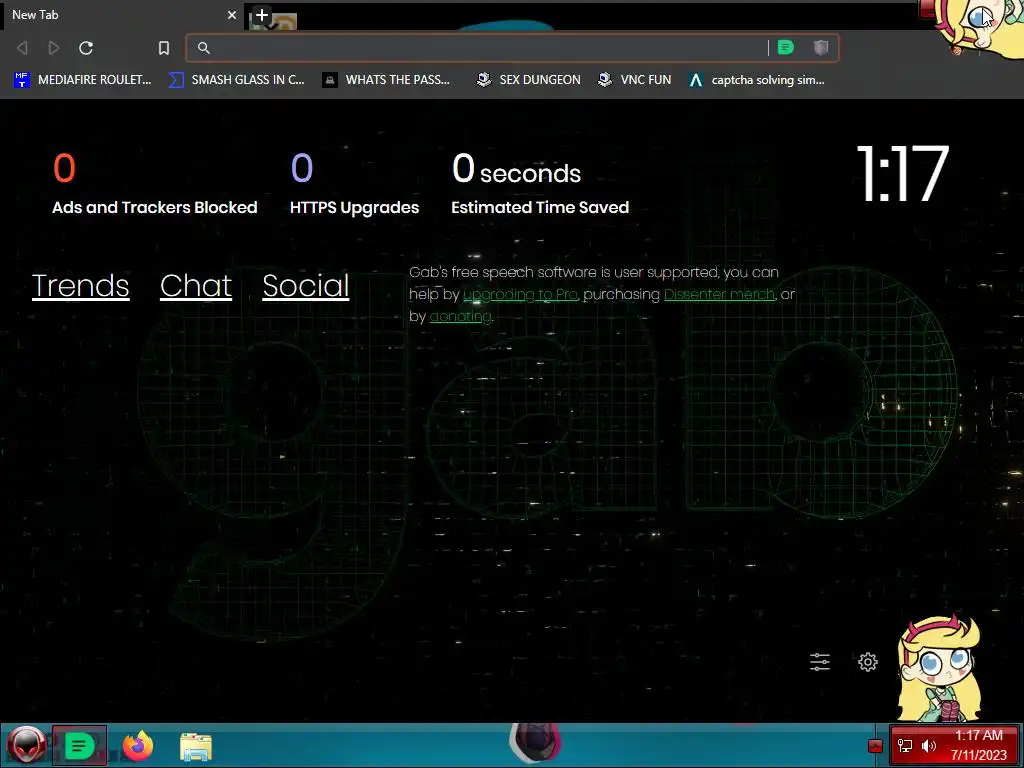Follow the donating link
This screenshot has width=1024, height=768.
(x=460, y=317)
